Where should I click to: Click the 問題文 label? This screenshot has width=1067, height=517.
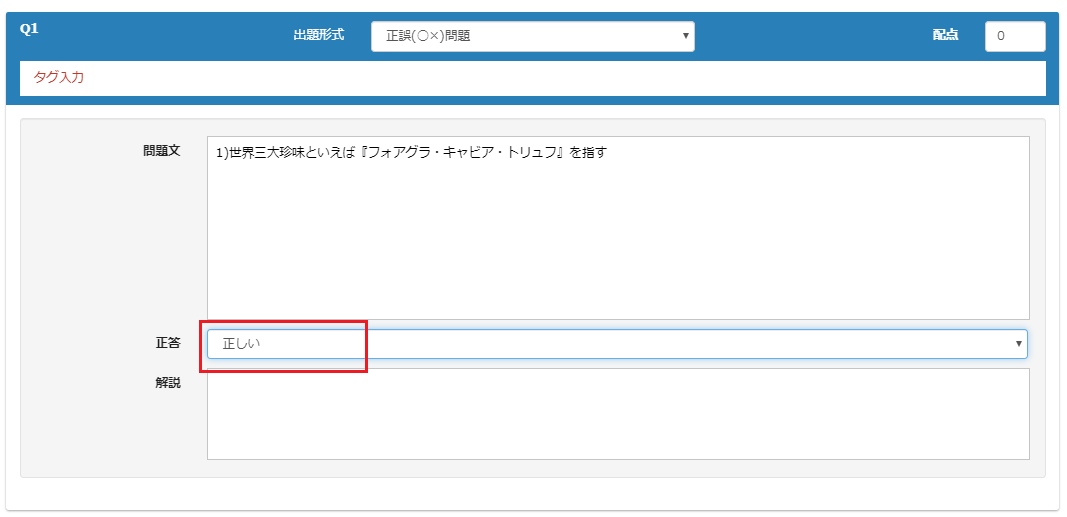tap(161, 151)
